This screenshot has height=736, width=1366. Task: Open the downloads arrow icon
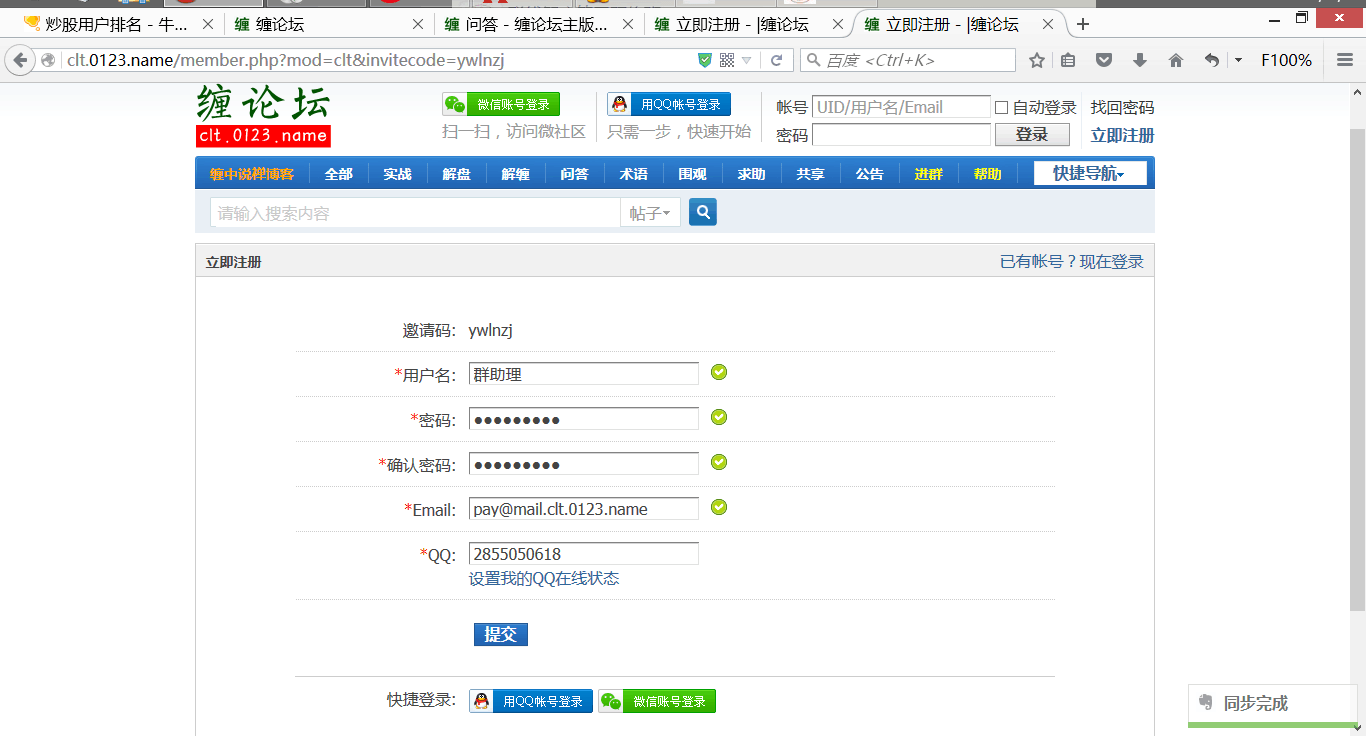(1140, 61)
